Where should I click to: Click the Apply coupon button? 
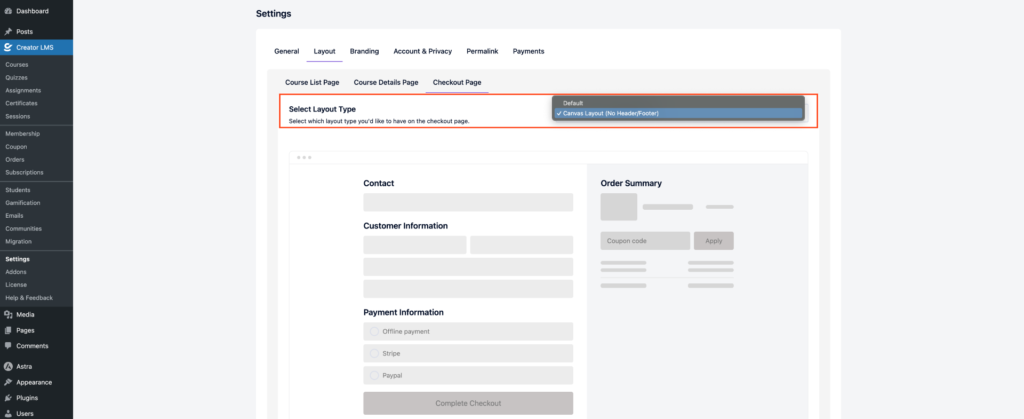713,241
